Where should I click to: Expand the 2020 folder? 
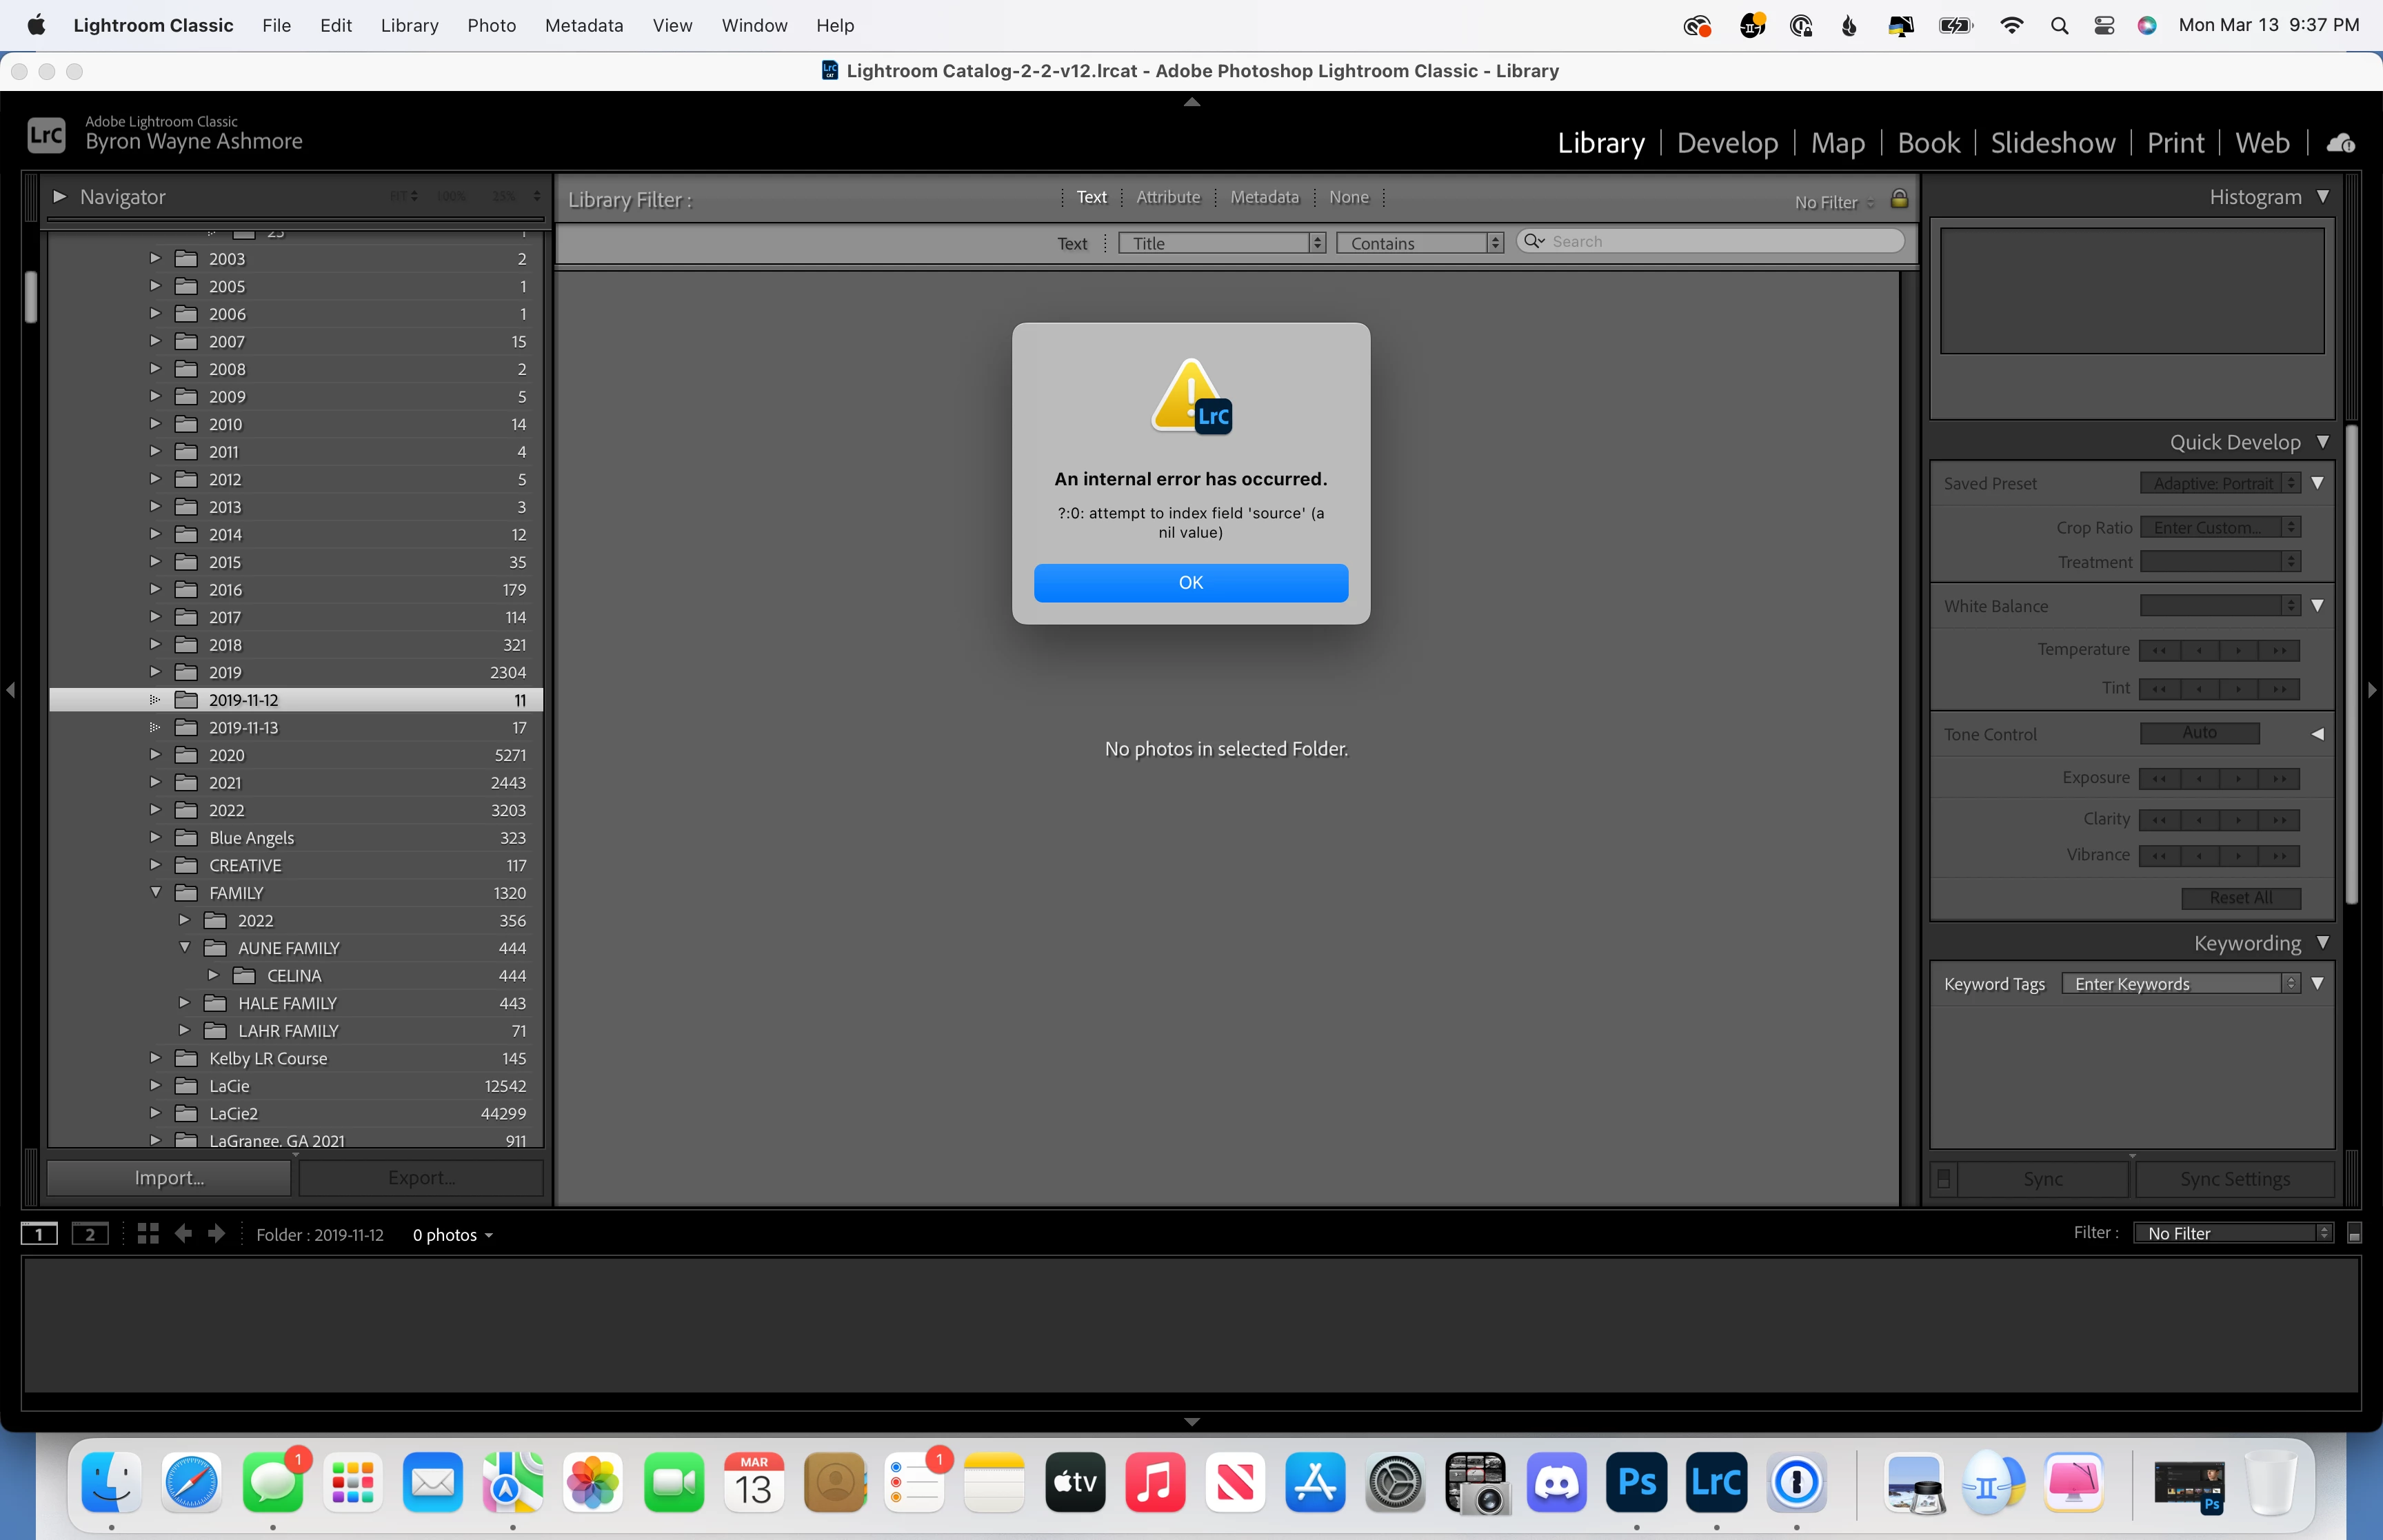155,754
